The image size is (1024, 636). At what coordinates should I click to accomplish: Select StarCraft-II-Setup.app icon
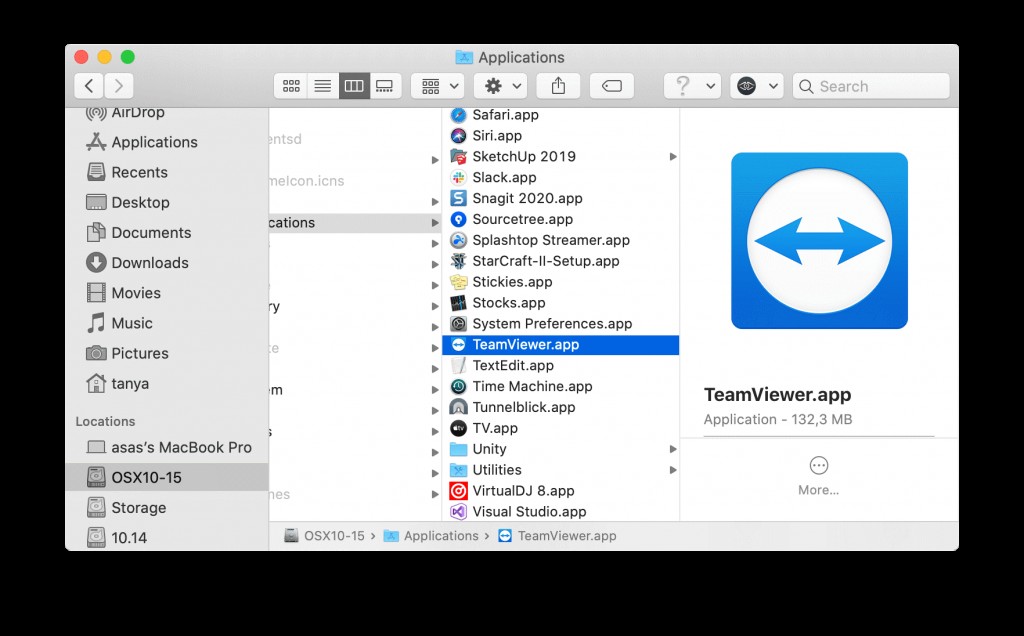coord(458,261)
